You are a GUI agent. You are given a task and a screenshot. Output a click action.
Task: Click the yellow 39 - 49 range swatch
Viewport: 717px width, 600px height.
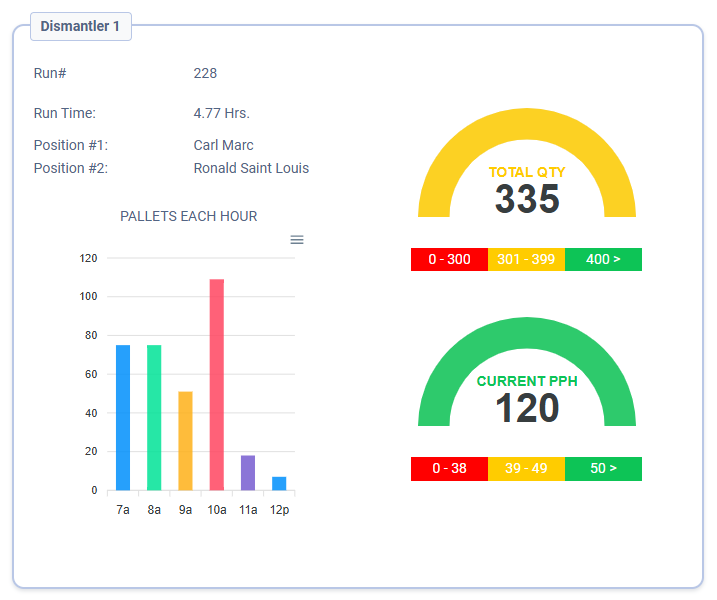tap(526, 469)
